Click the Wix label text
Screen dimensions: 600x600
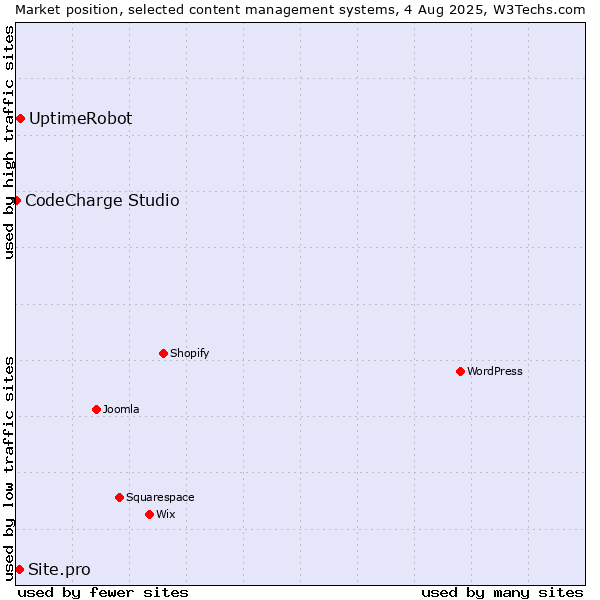pyautogui.click(x=166, y=514)
